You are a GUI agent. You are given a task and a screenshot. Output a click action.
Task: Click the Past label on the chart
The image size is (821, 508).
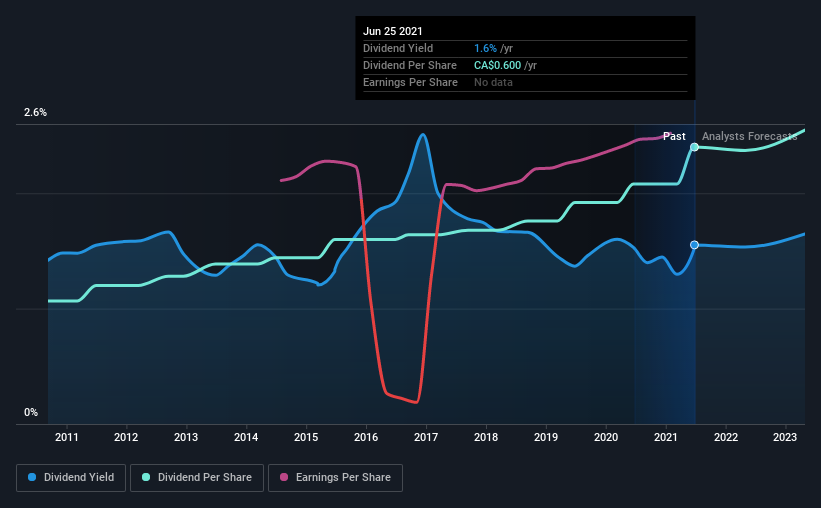(x=674, y=136)
